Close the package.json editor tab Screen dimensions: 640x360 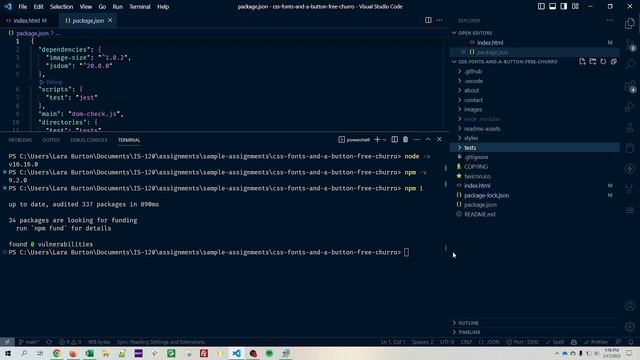click(x=110, y=20)
